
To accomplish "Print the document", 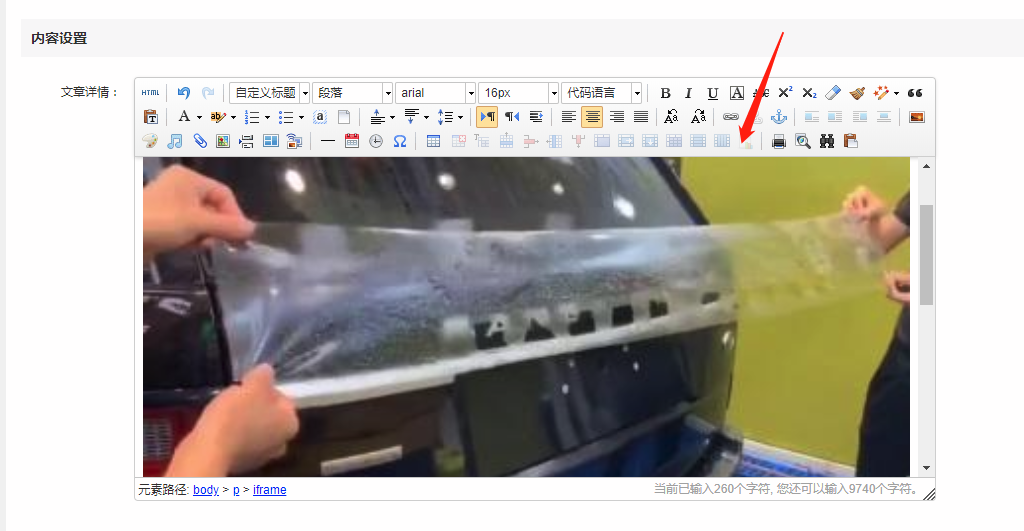I will pyautogui.click(x=778, y=141).
